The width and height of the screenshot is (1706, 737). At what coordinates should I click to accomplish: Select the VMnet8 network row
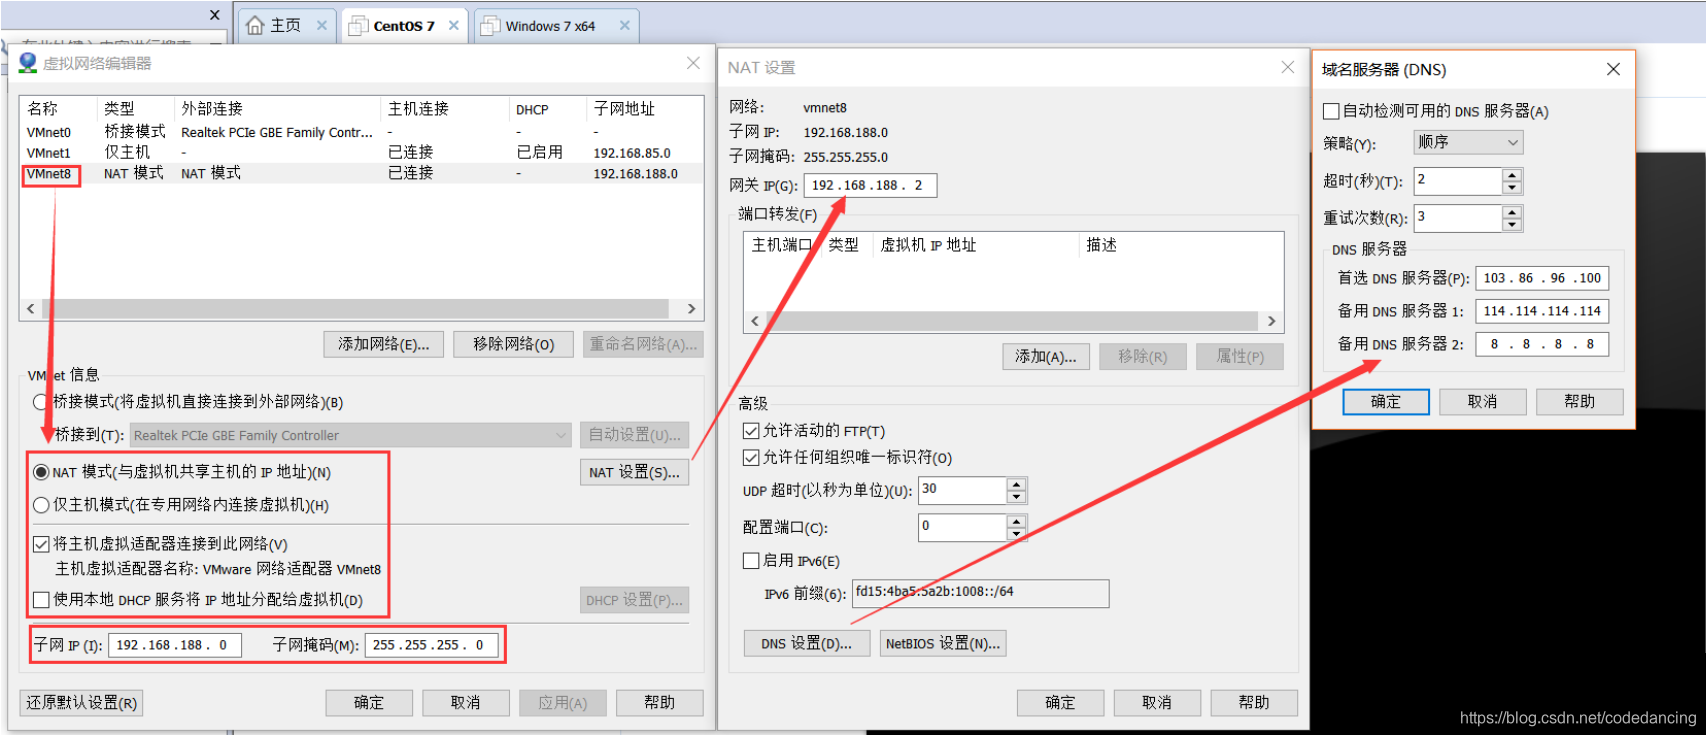coord(361,173)
